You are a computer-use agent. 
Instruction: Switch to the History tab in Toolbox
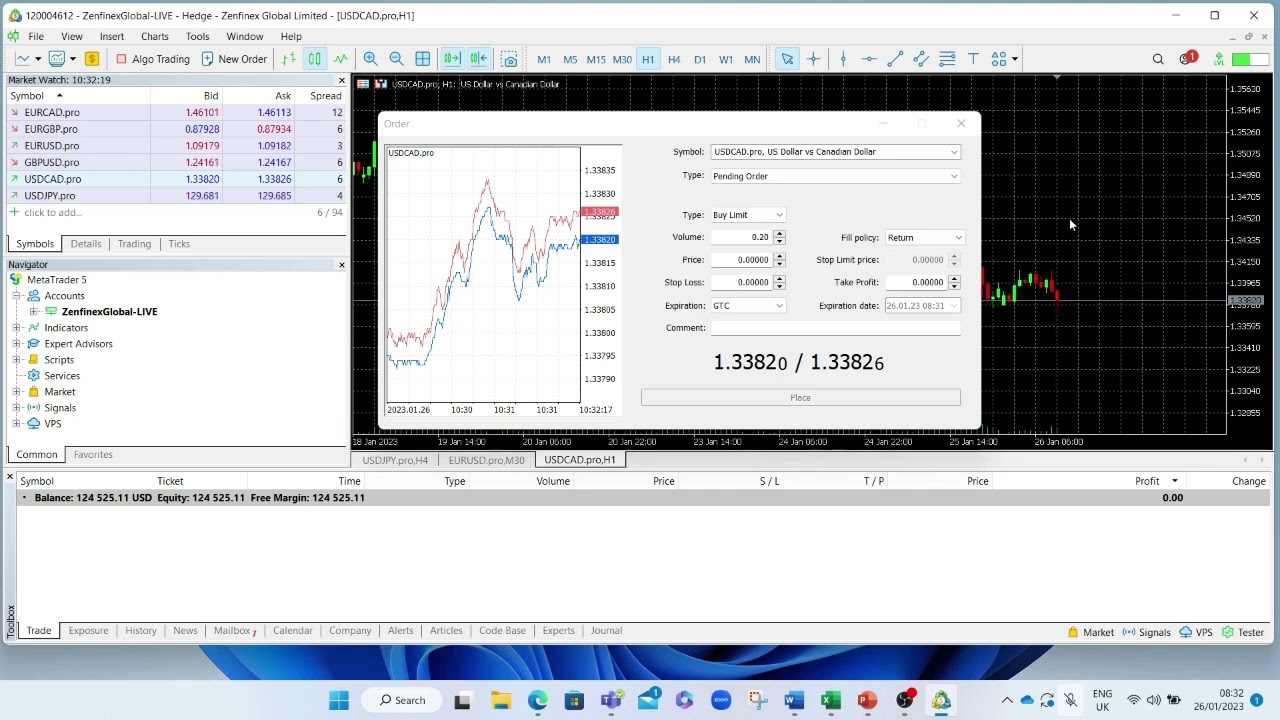coord(141,631)
